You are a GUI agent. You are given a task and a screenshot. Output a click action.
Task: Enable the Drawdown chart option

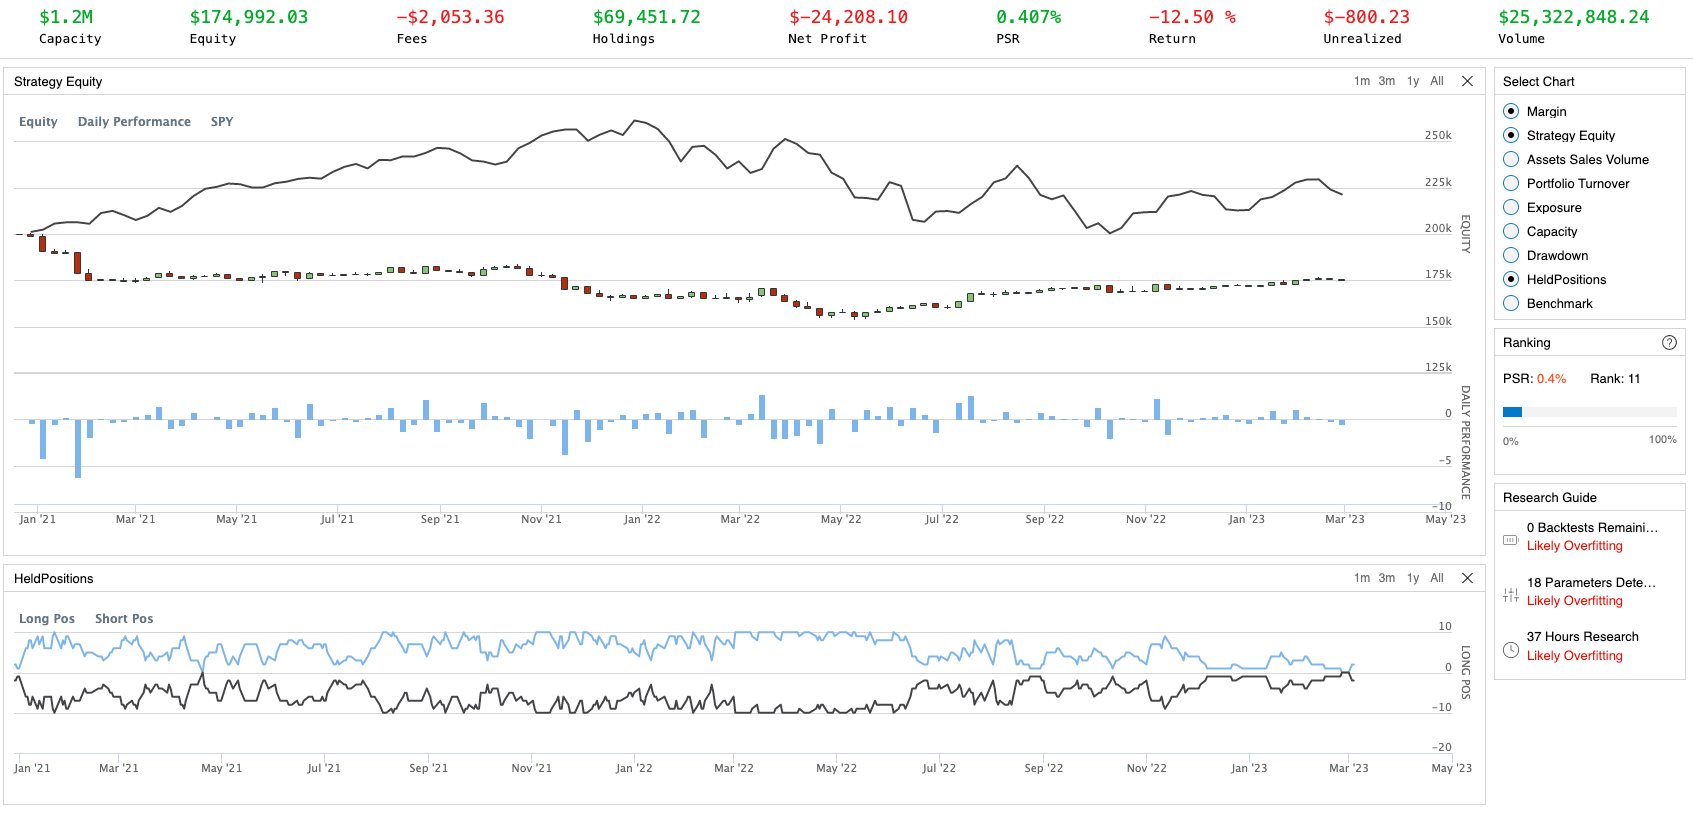click(1511, 255)
